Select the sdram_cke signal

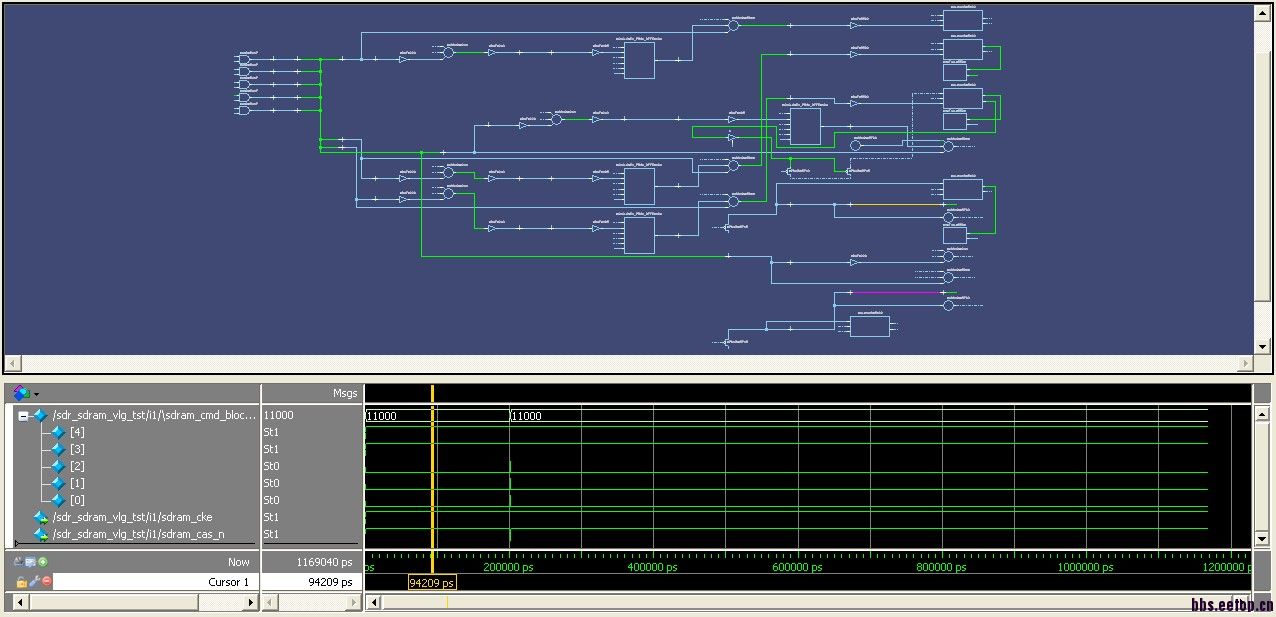tap(132, 517)
